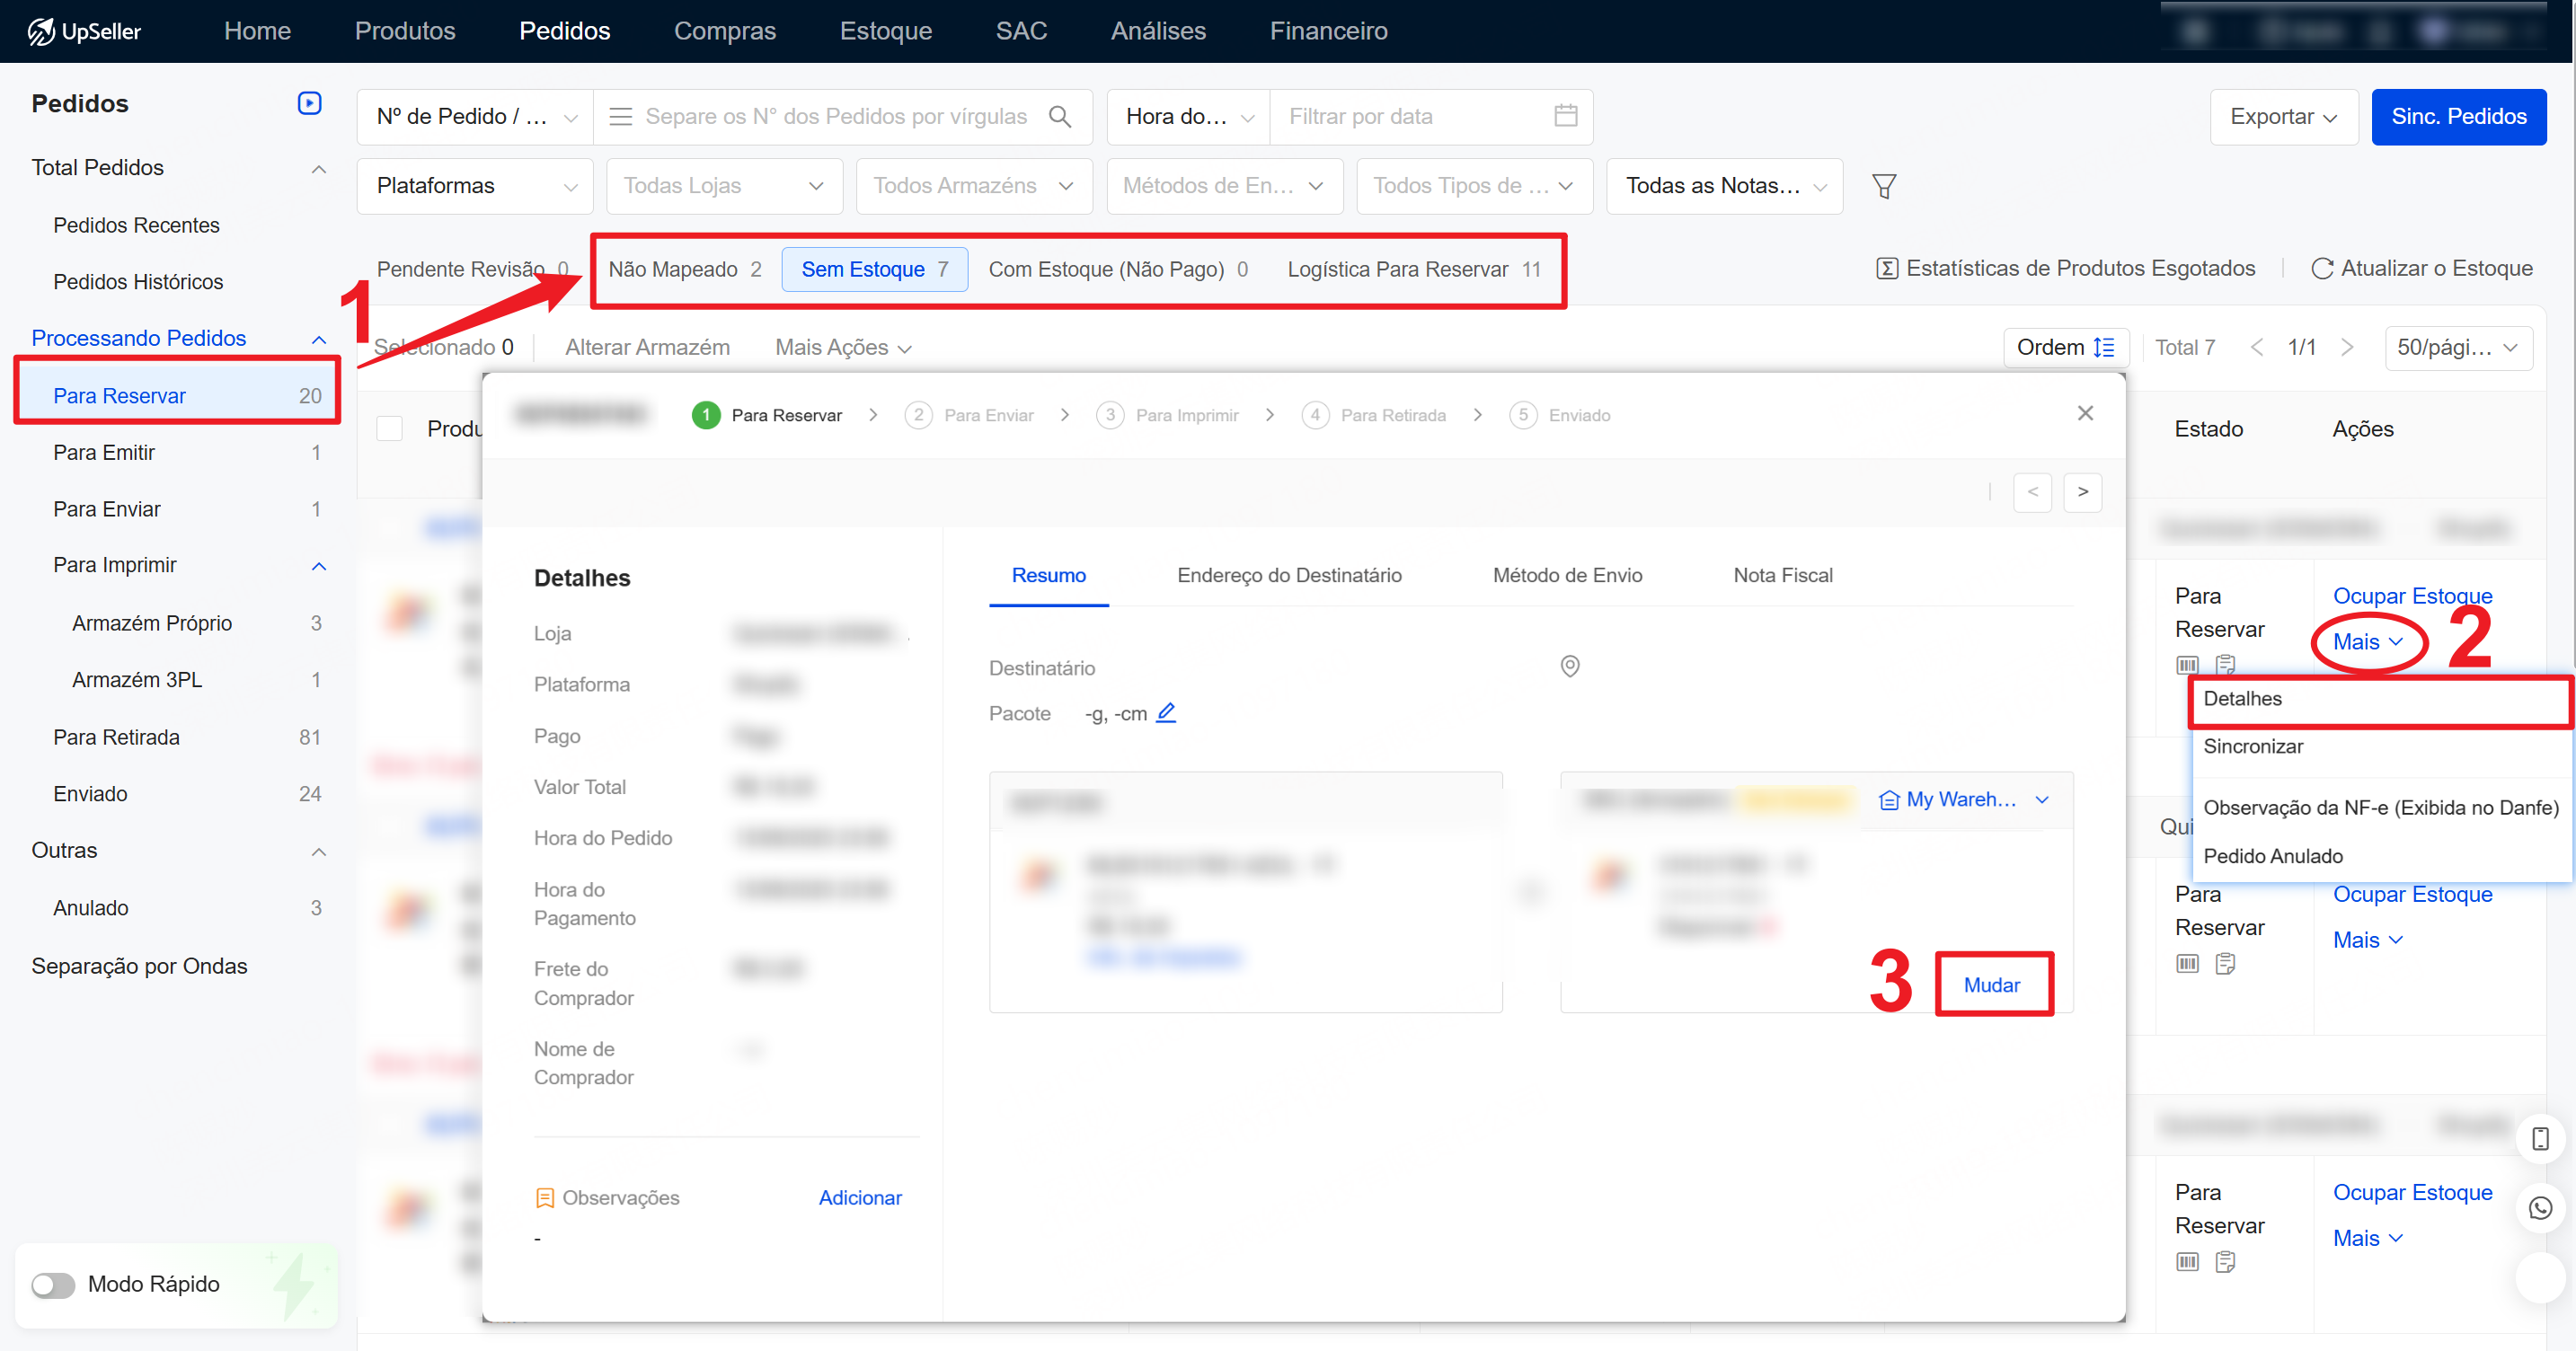This screenshot has height=1351, width=2576.
Task: Click the Pedidos sidebar video tutorial icon
Action: tap(309, 103)
